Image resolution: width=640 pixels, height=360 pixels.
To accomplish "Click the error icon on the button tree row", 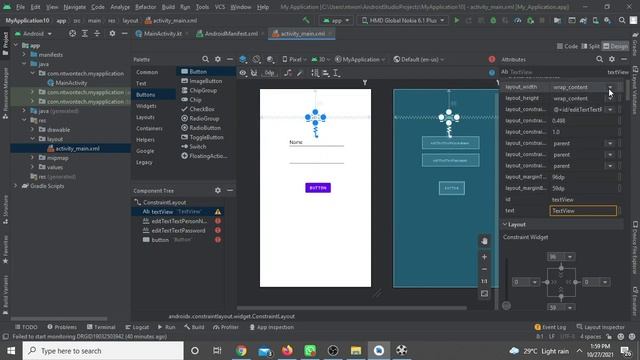I will [218, 240].
